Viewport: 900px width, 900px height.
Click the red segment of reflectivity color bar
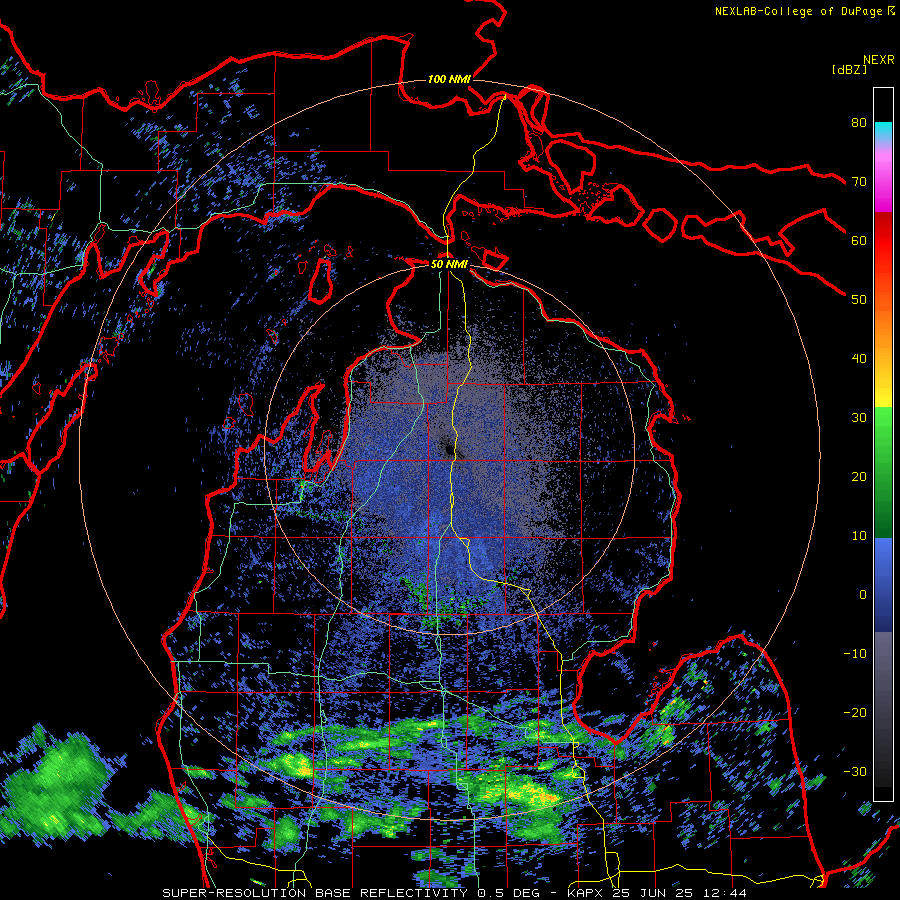pyautogui.click(x=883, y=241)
